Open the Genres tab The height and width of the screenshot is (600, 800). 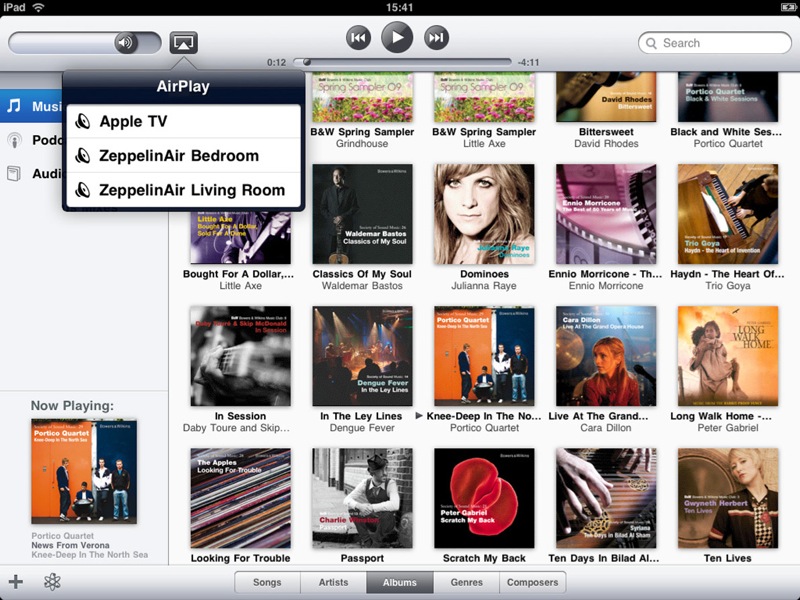coord(466,582)
